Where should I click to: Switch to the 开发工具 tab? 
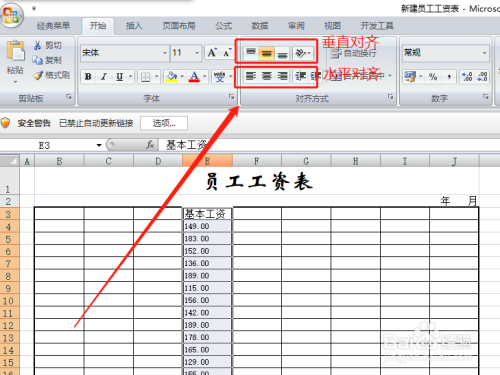point(377,26)
